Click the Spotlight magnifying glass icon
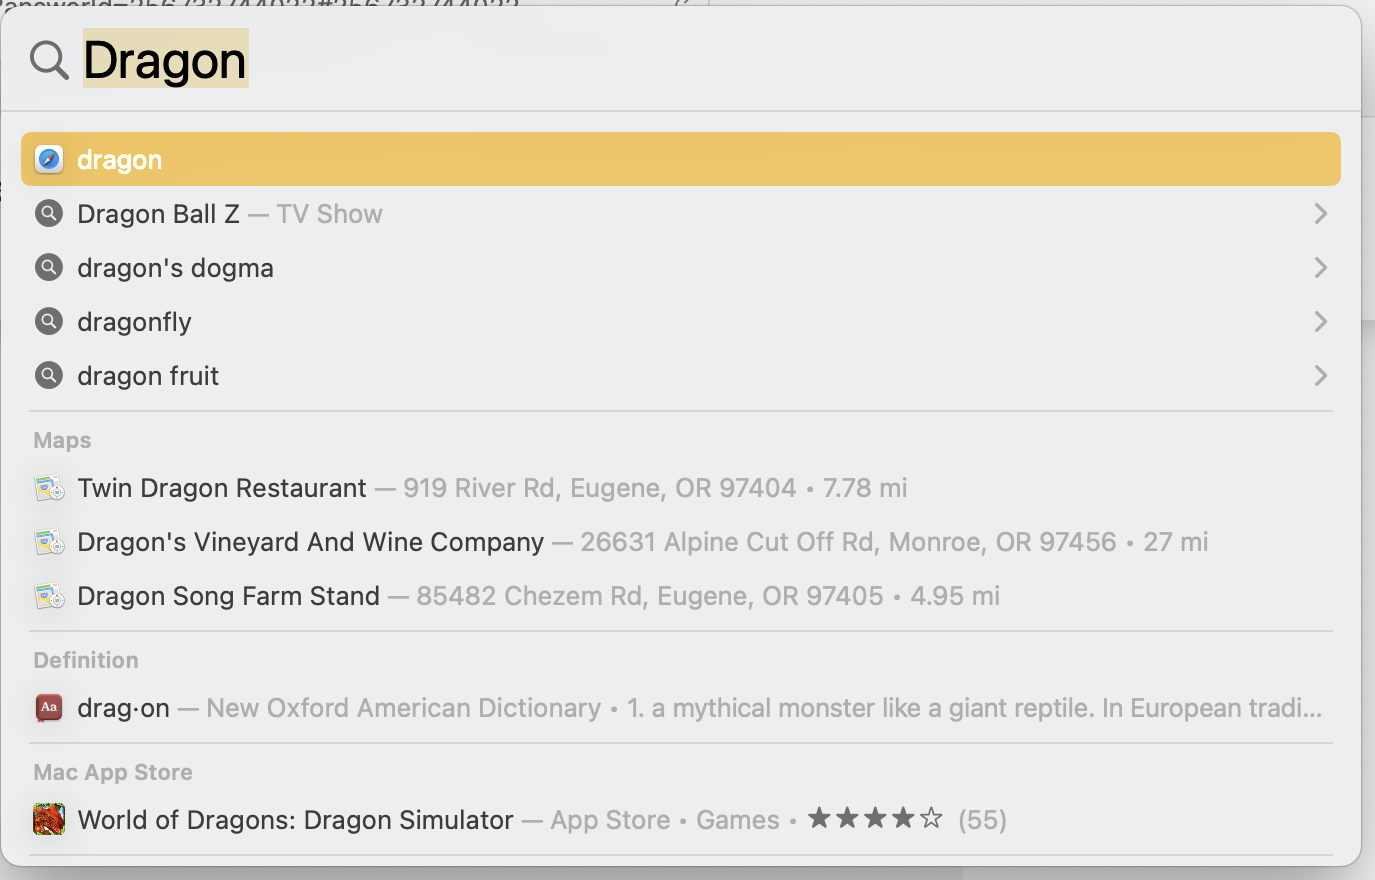Screen dimensions: 1375x880 (x=49, y=60)
